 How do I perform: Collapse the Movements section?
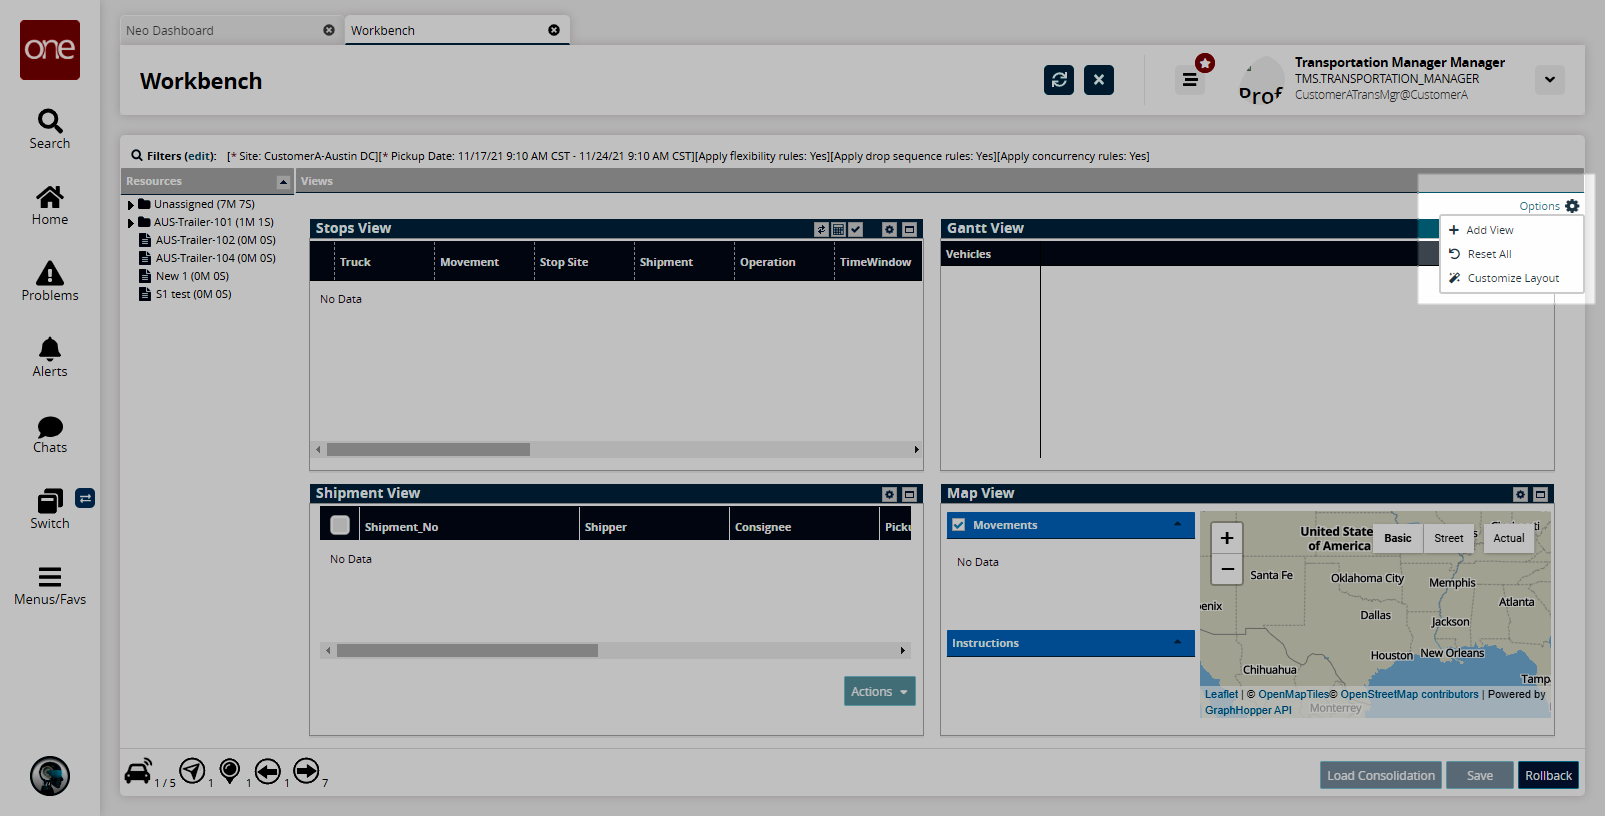(1177, 525)
